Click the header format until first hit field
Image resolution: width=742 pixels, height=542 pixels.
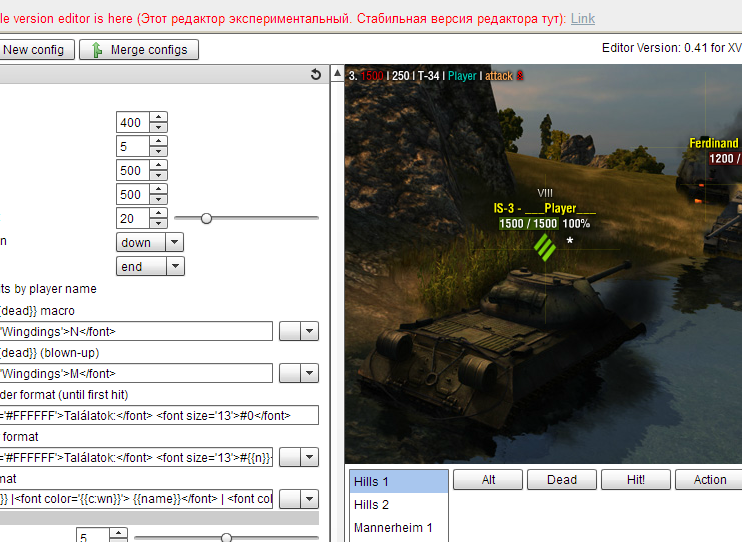click(x=159, y=415)
